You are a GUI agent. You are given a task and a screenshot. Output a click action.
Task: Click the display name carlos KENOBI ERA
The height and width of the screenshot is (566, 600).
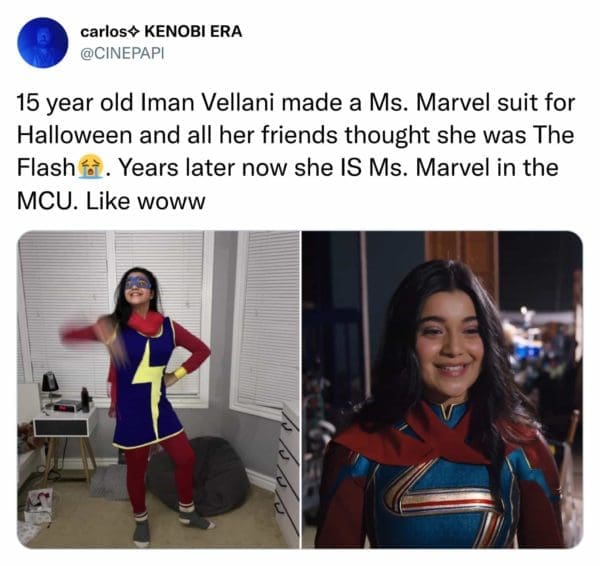pos(161,31)
